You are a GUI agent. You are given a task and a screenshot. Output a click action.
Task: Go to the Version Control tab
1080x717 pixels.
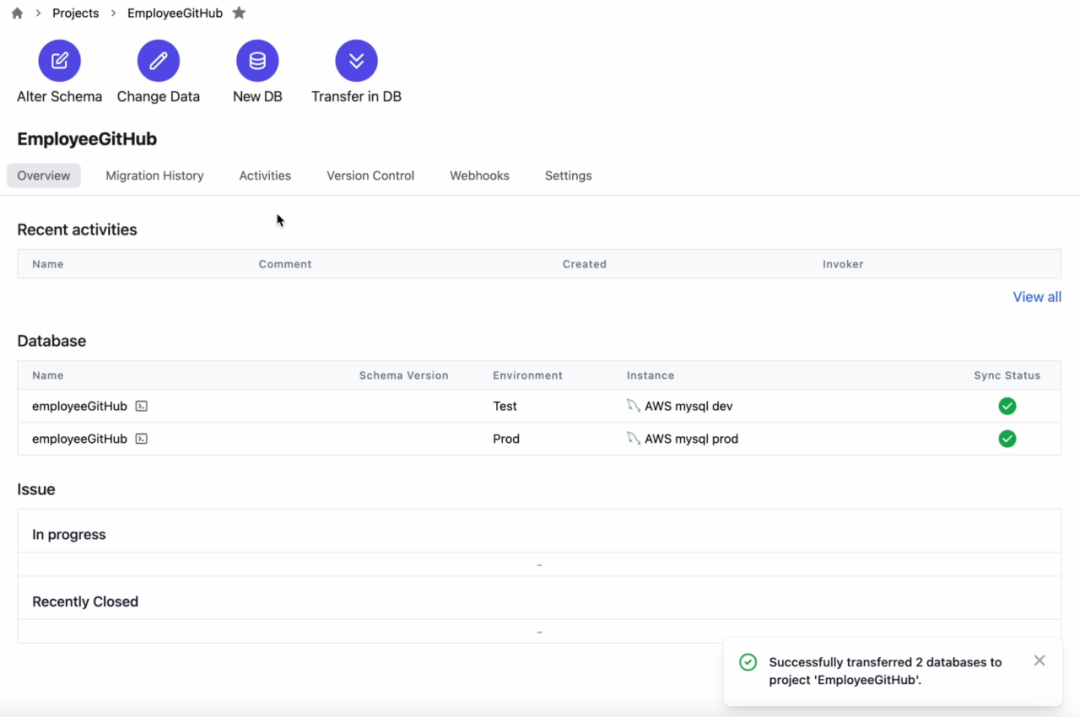370,176
